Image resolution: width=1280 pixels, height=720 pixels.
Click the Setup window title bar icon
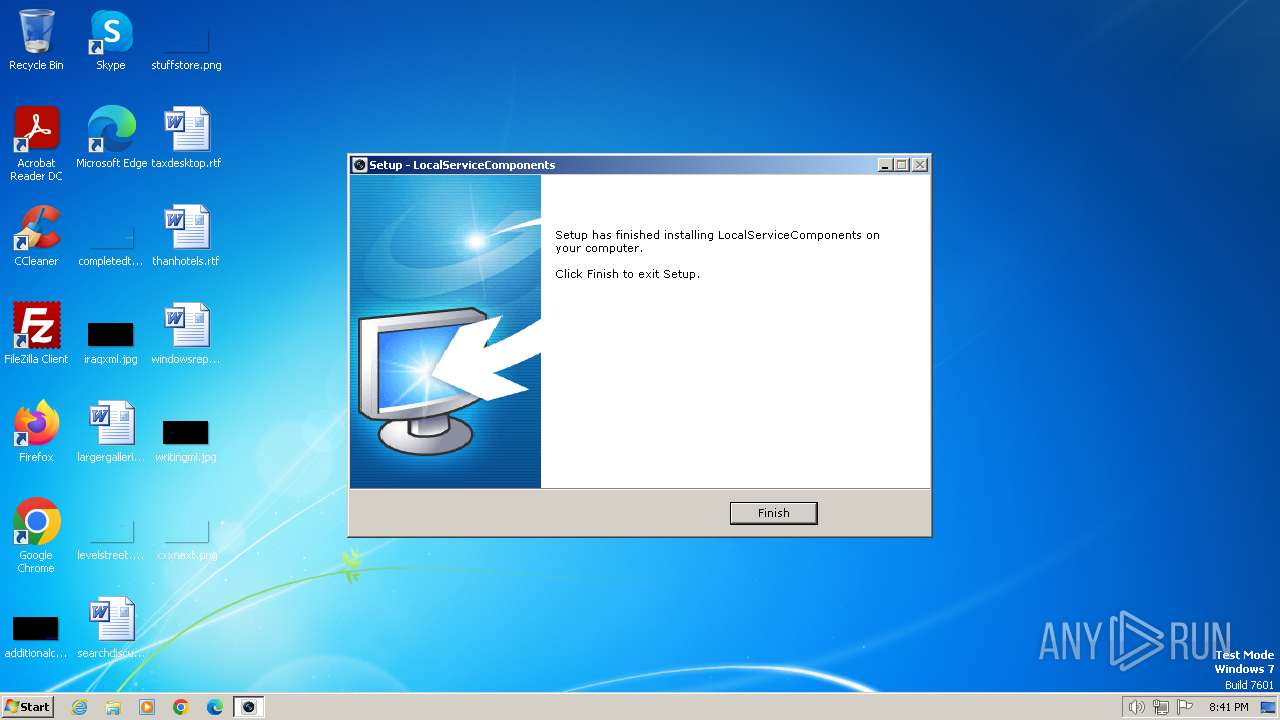point(360,165)
